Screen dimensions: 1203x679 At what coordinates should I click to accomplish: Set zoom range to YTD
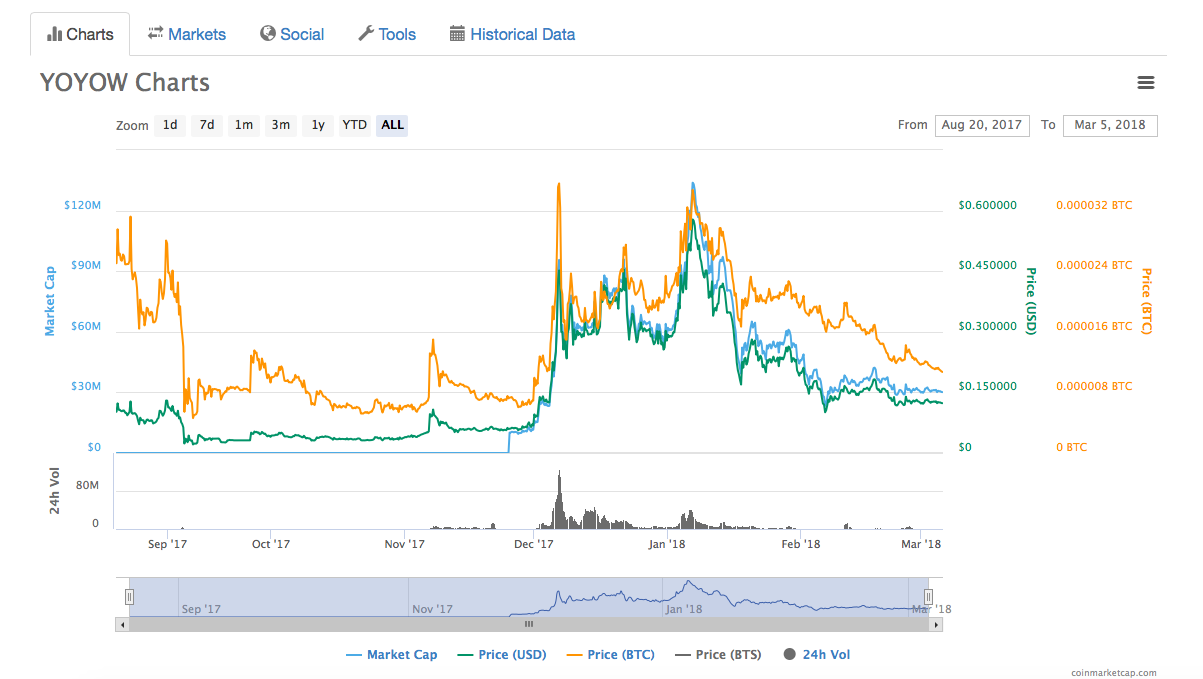tap(354, 125)
